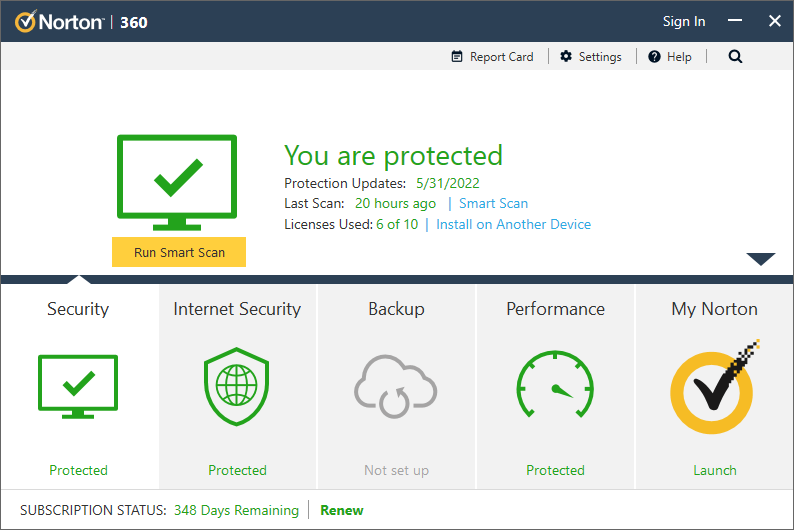Click the Backup cloud icon
Screen dimensions: 794x530
tap(396, 387)
